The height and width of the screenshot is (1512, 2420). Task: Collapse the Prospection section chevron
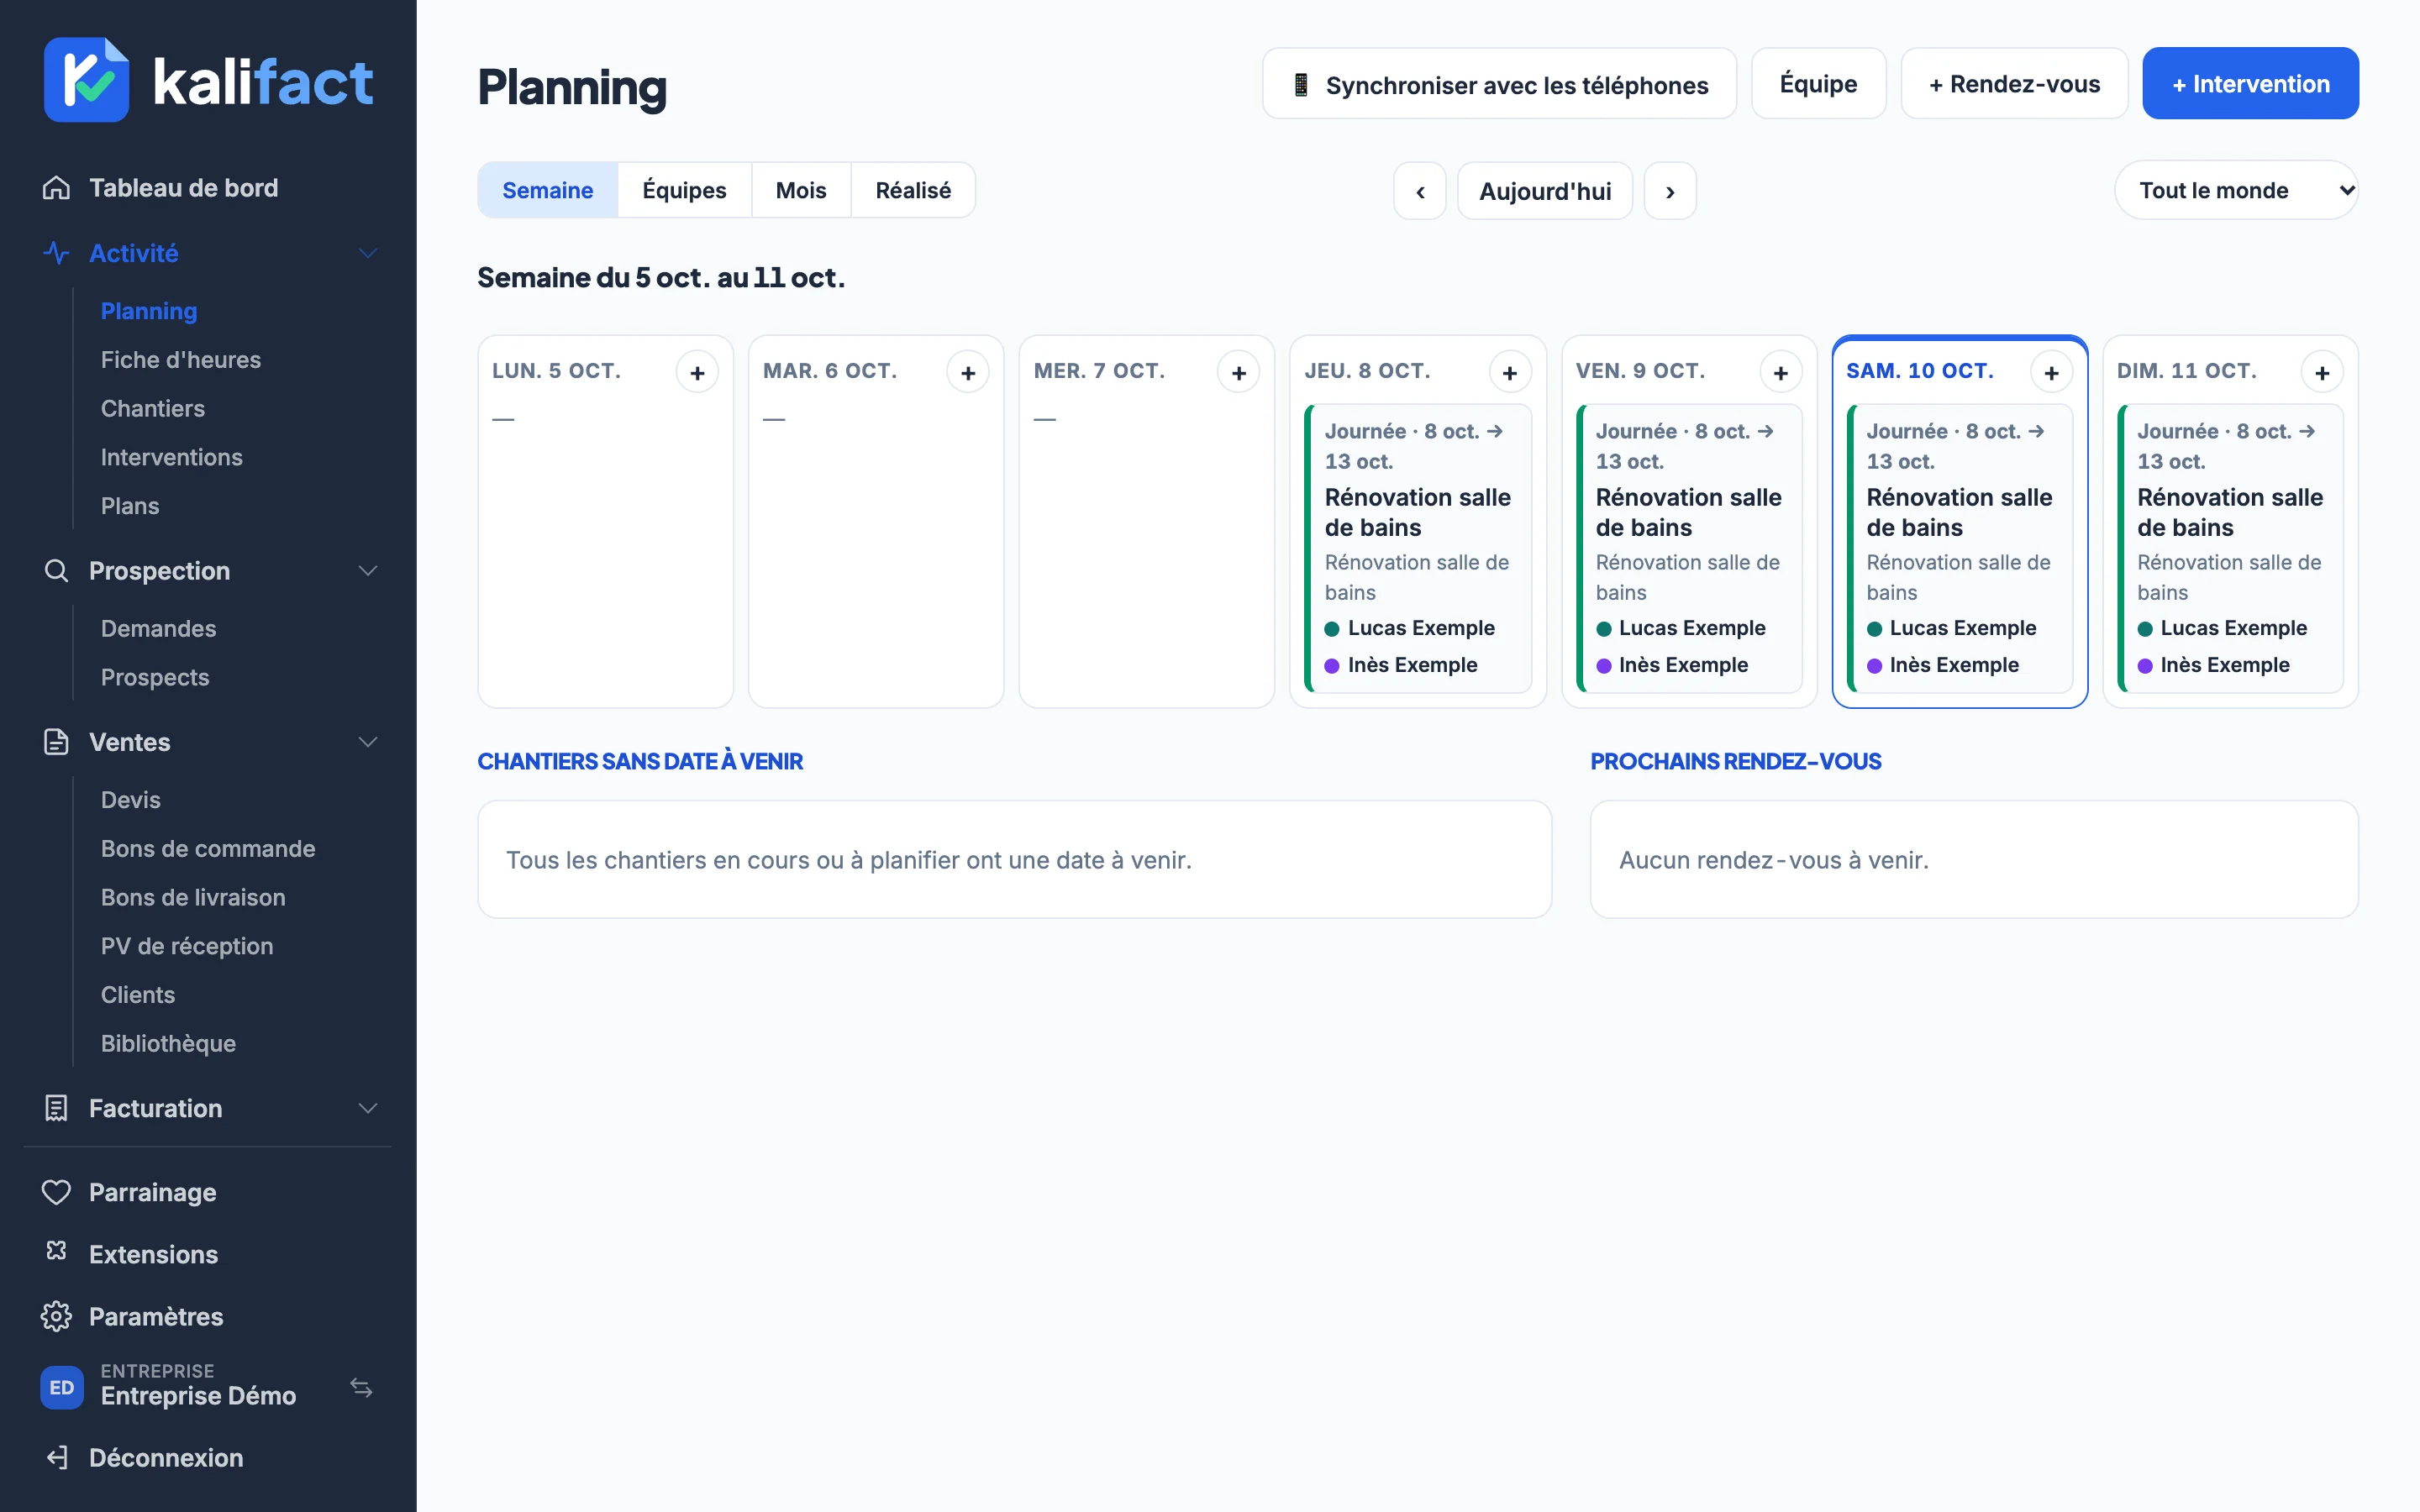click(368, 571)
